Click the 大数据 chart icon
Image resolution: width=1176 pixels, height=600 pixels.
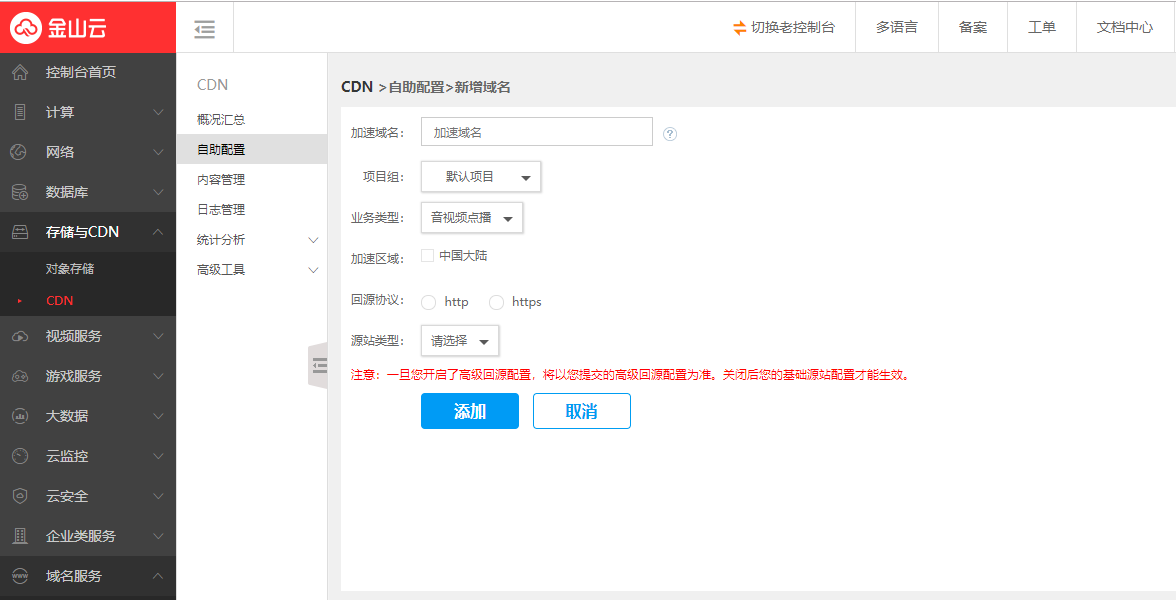20,416
